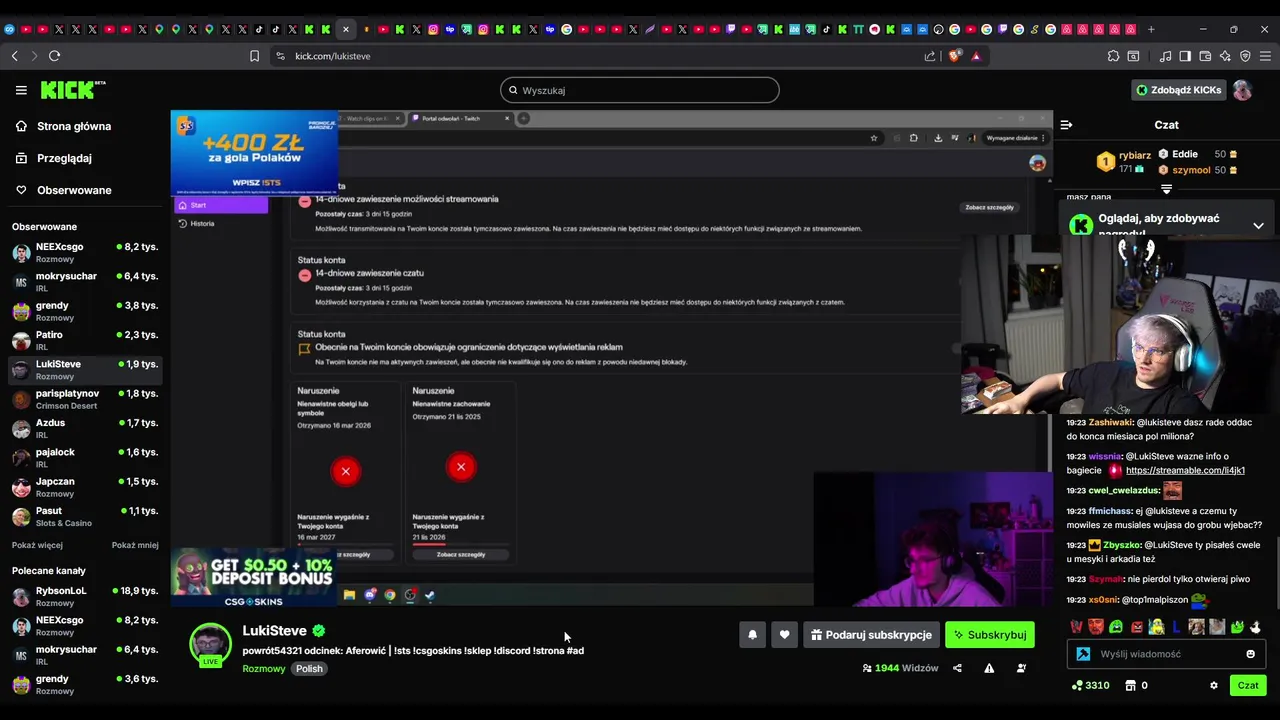Click the Zdobądź KICKs button
Screen dimensions: 1280x720
[1178, 90]
